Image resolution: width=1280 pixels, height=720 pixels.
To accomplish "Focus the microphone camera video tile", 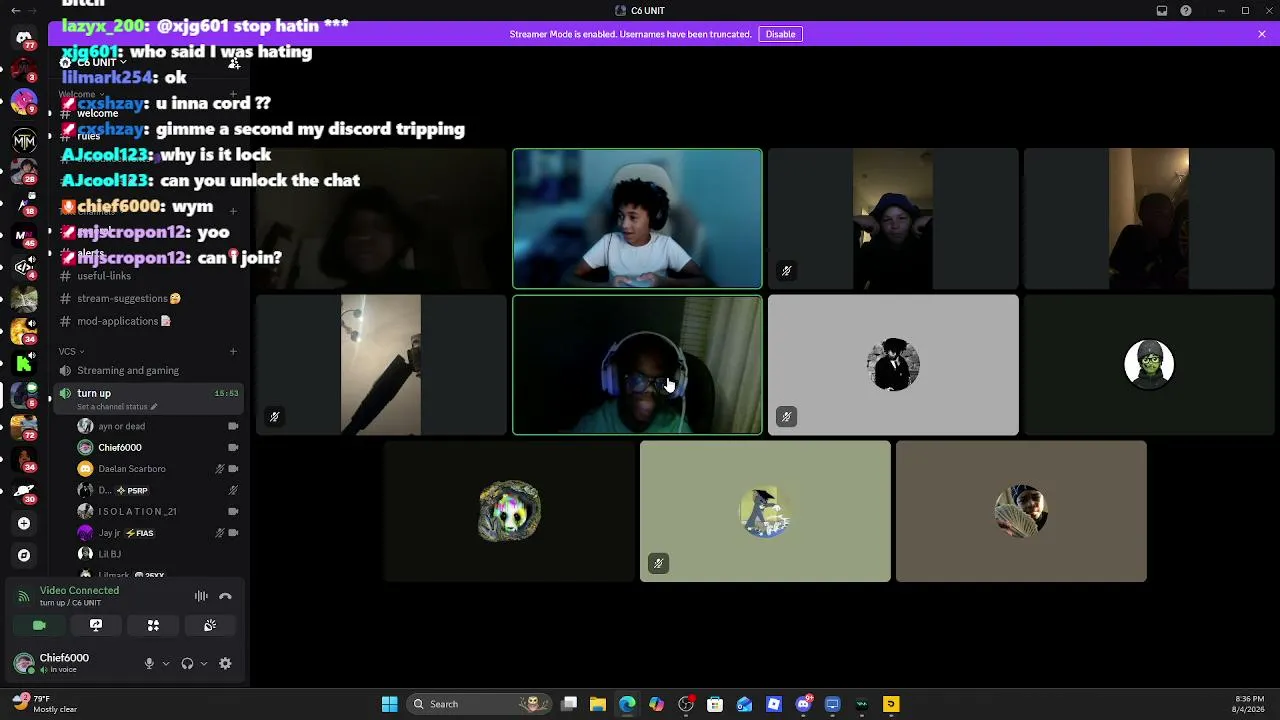I will [x=381, y=365].
